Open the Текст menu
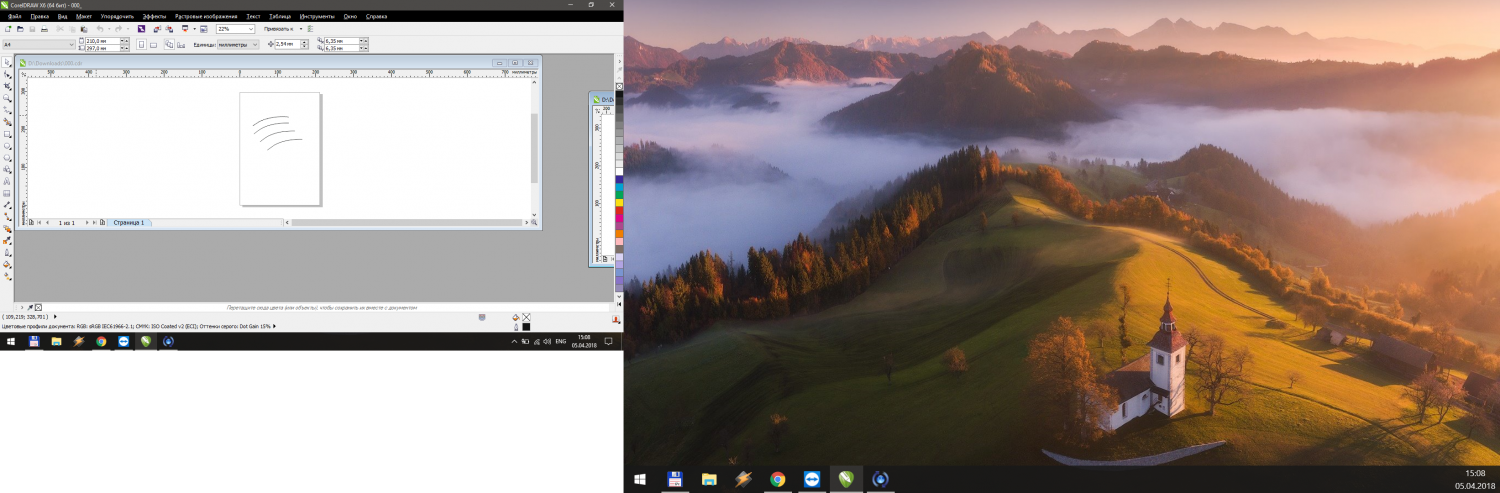 253,17
